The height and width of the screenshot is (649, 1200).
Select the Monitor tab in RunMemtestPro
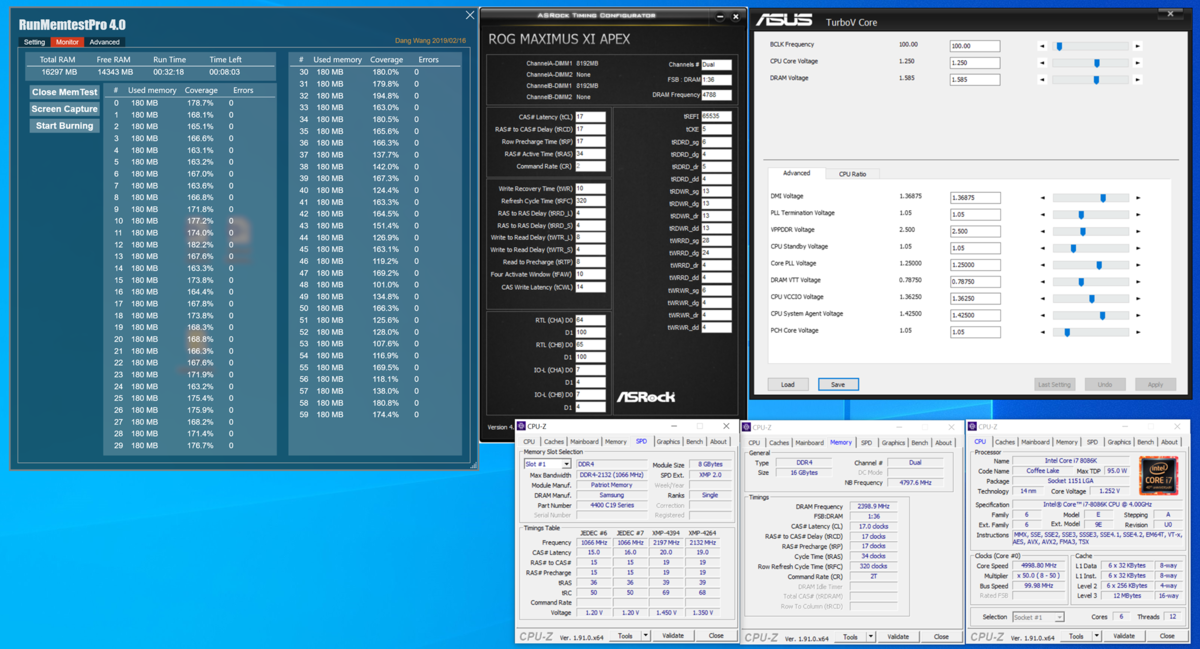pos(67,42)
